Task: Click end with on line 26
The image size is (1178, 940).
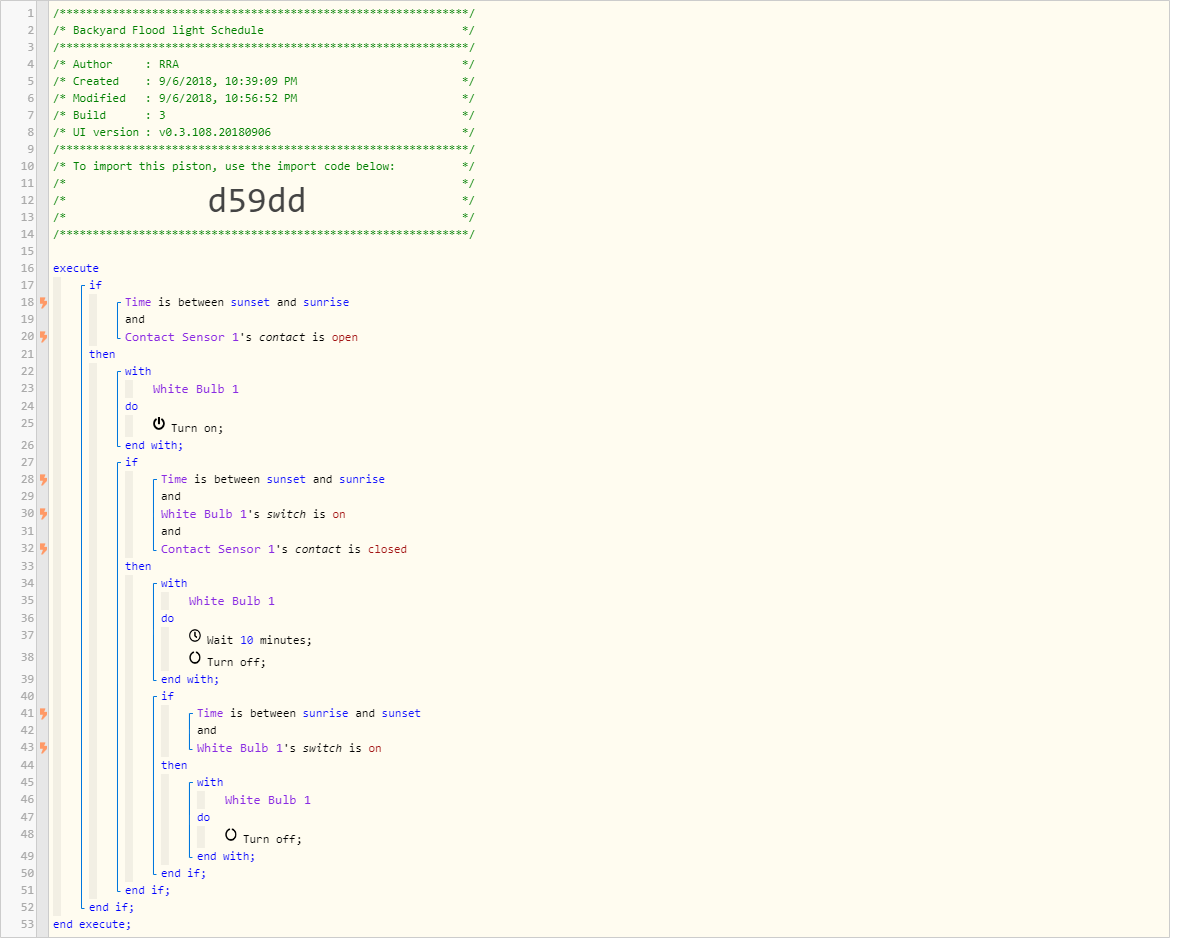Action: pos(154,446)
